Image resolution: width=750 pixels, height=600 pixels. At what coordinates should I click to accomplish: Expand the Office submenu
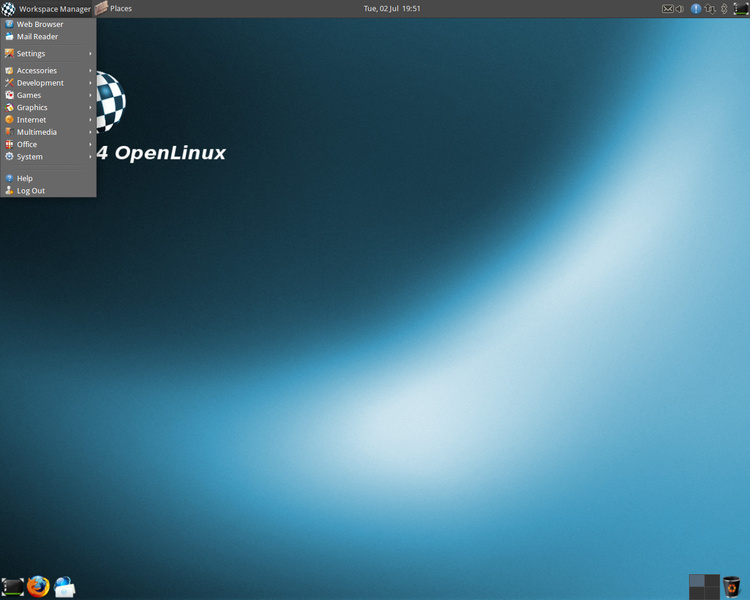point(48,144)
